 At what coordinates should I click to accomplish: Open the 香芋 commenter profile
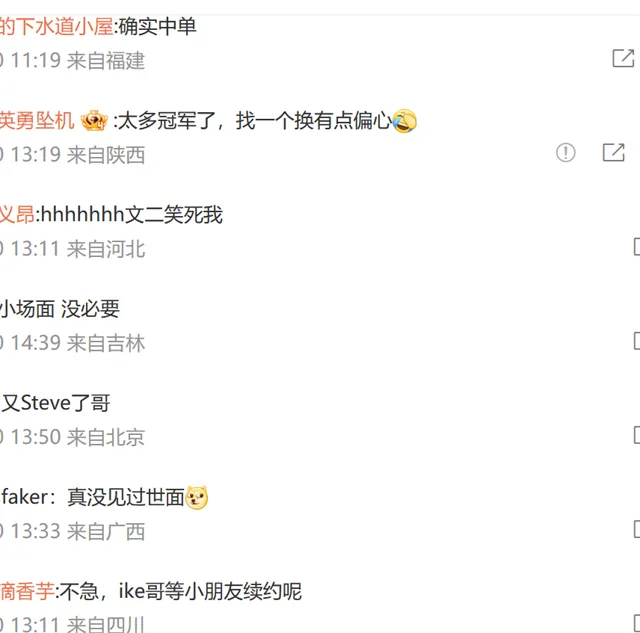tap(27, 591)
